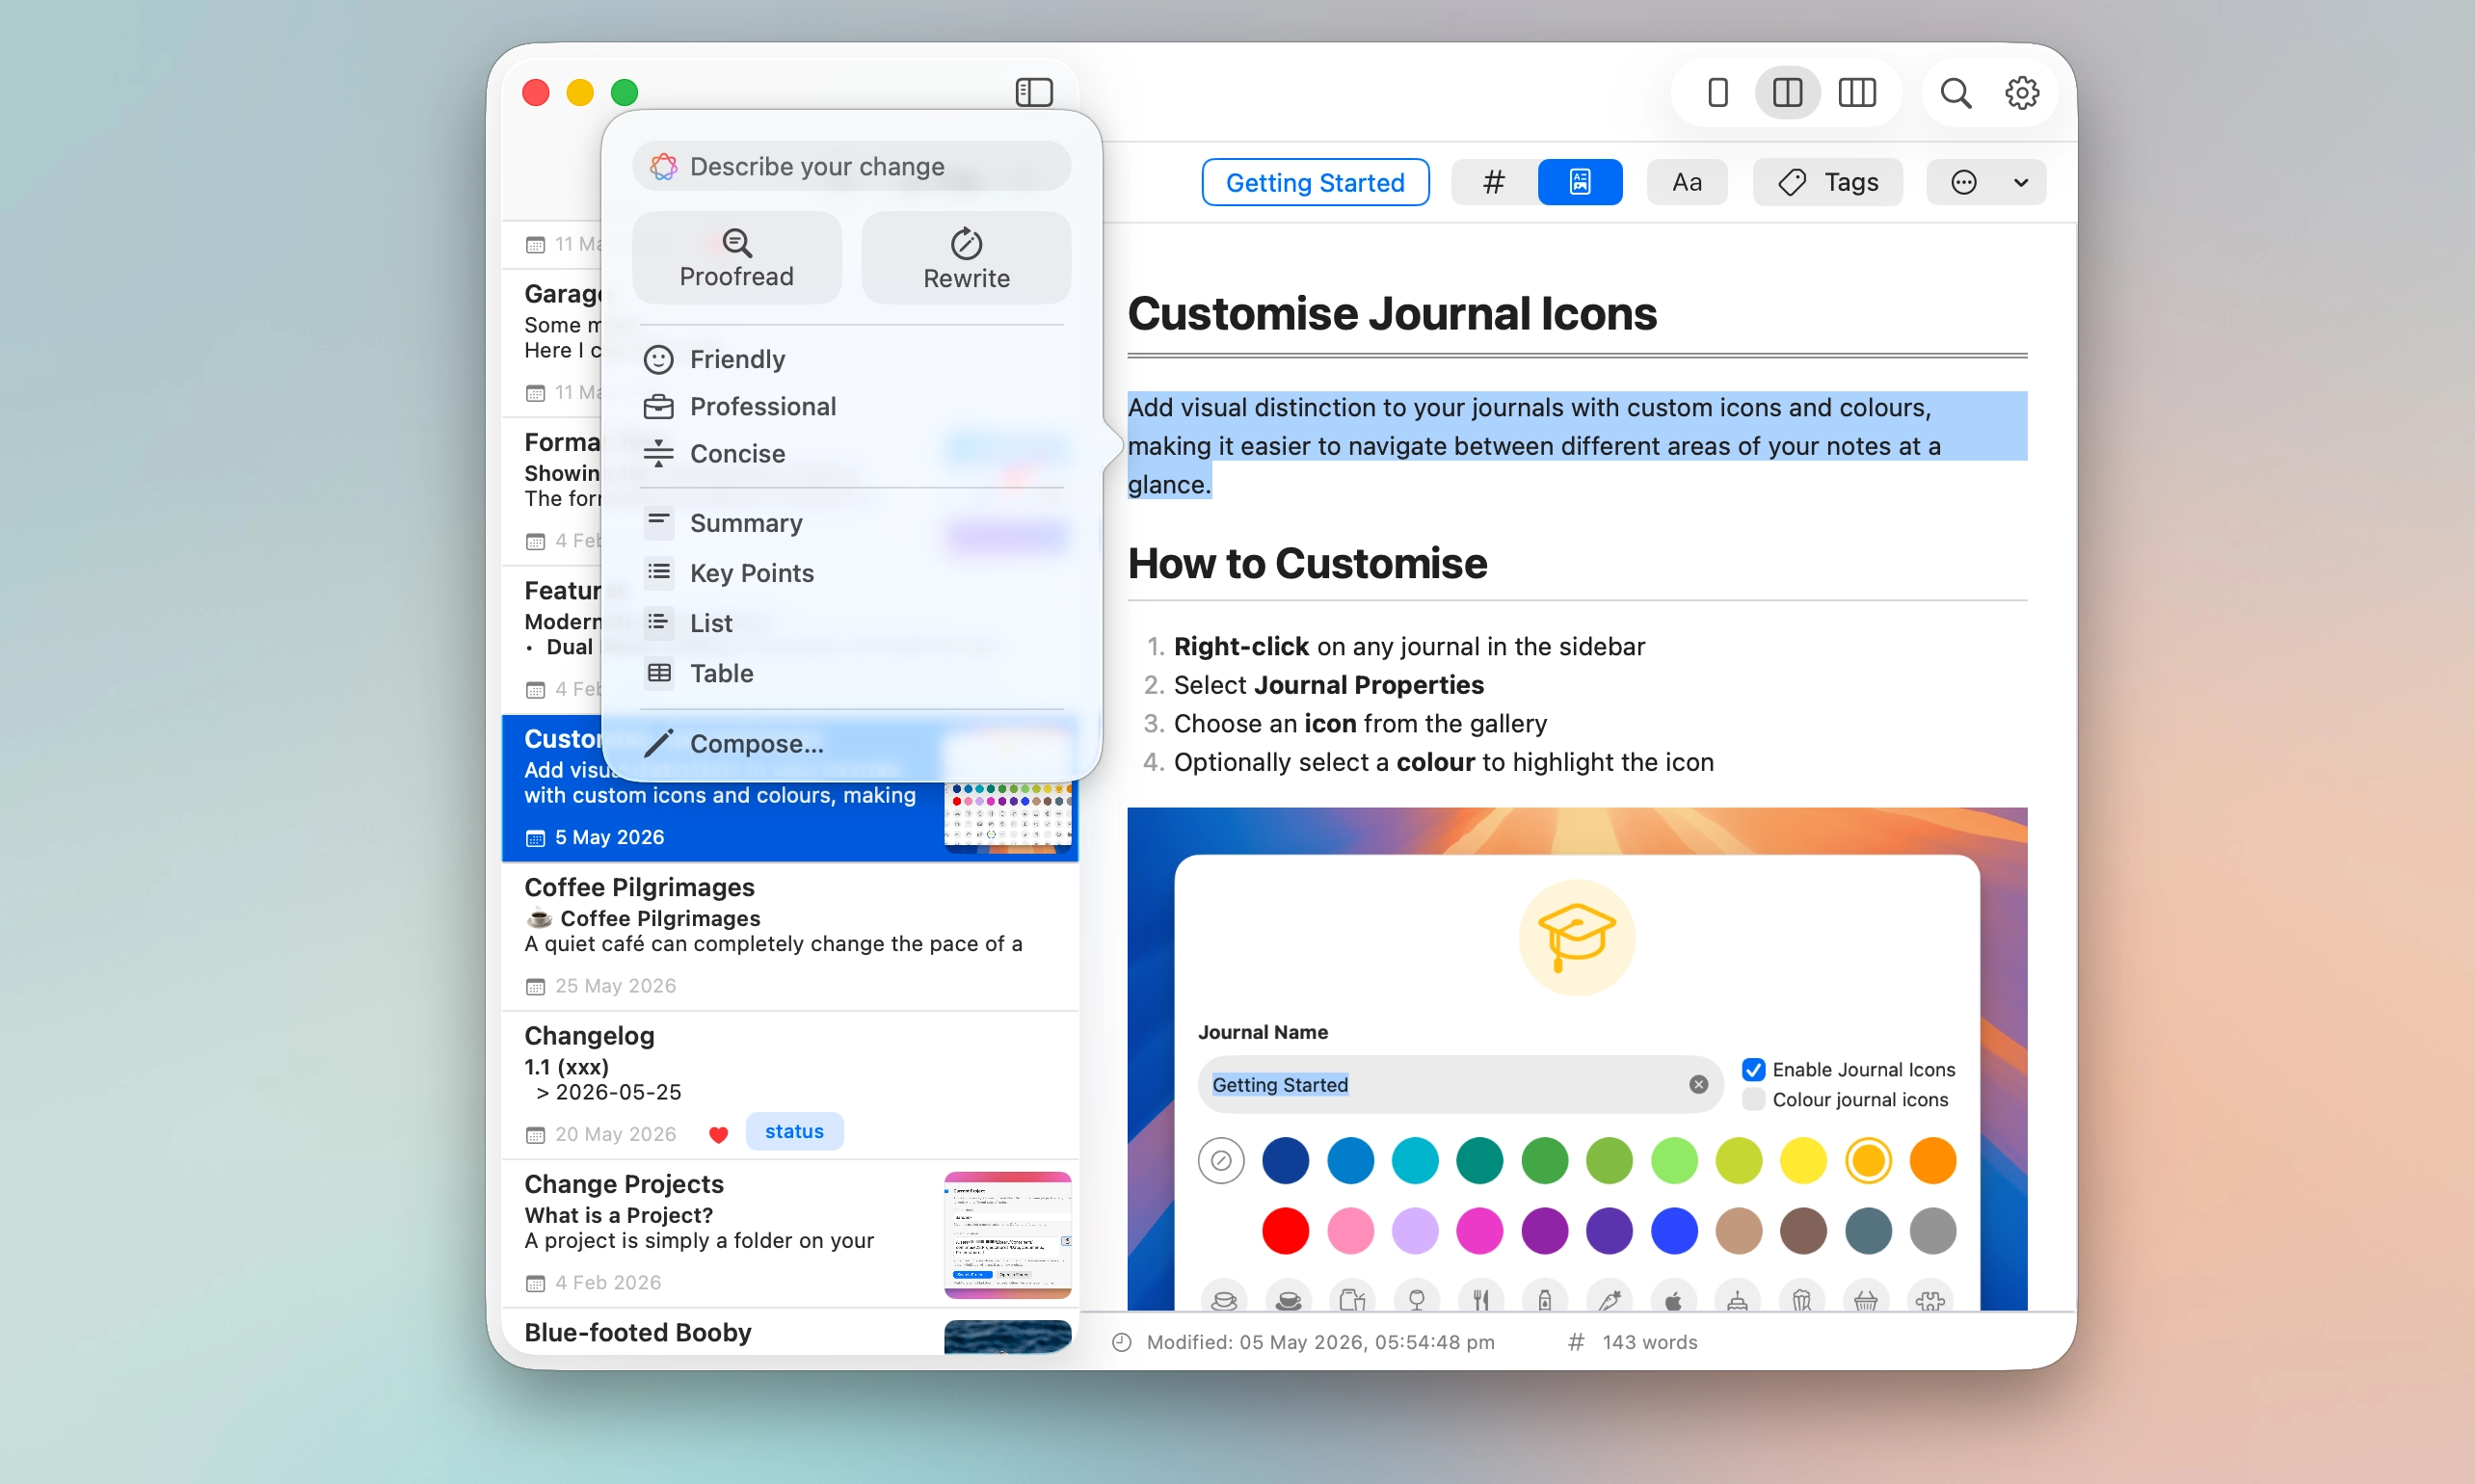Screen dimensions: 2475x1484
Task: Click the How to Customise heading
Action: point(1307,563)
